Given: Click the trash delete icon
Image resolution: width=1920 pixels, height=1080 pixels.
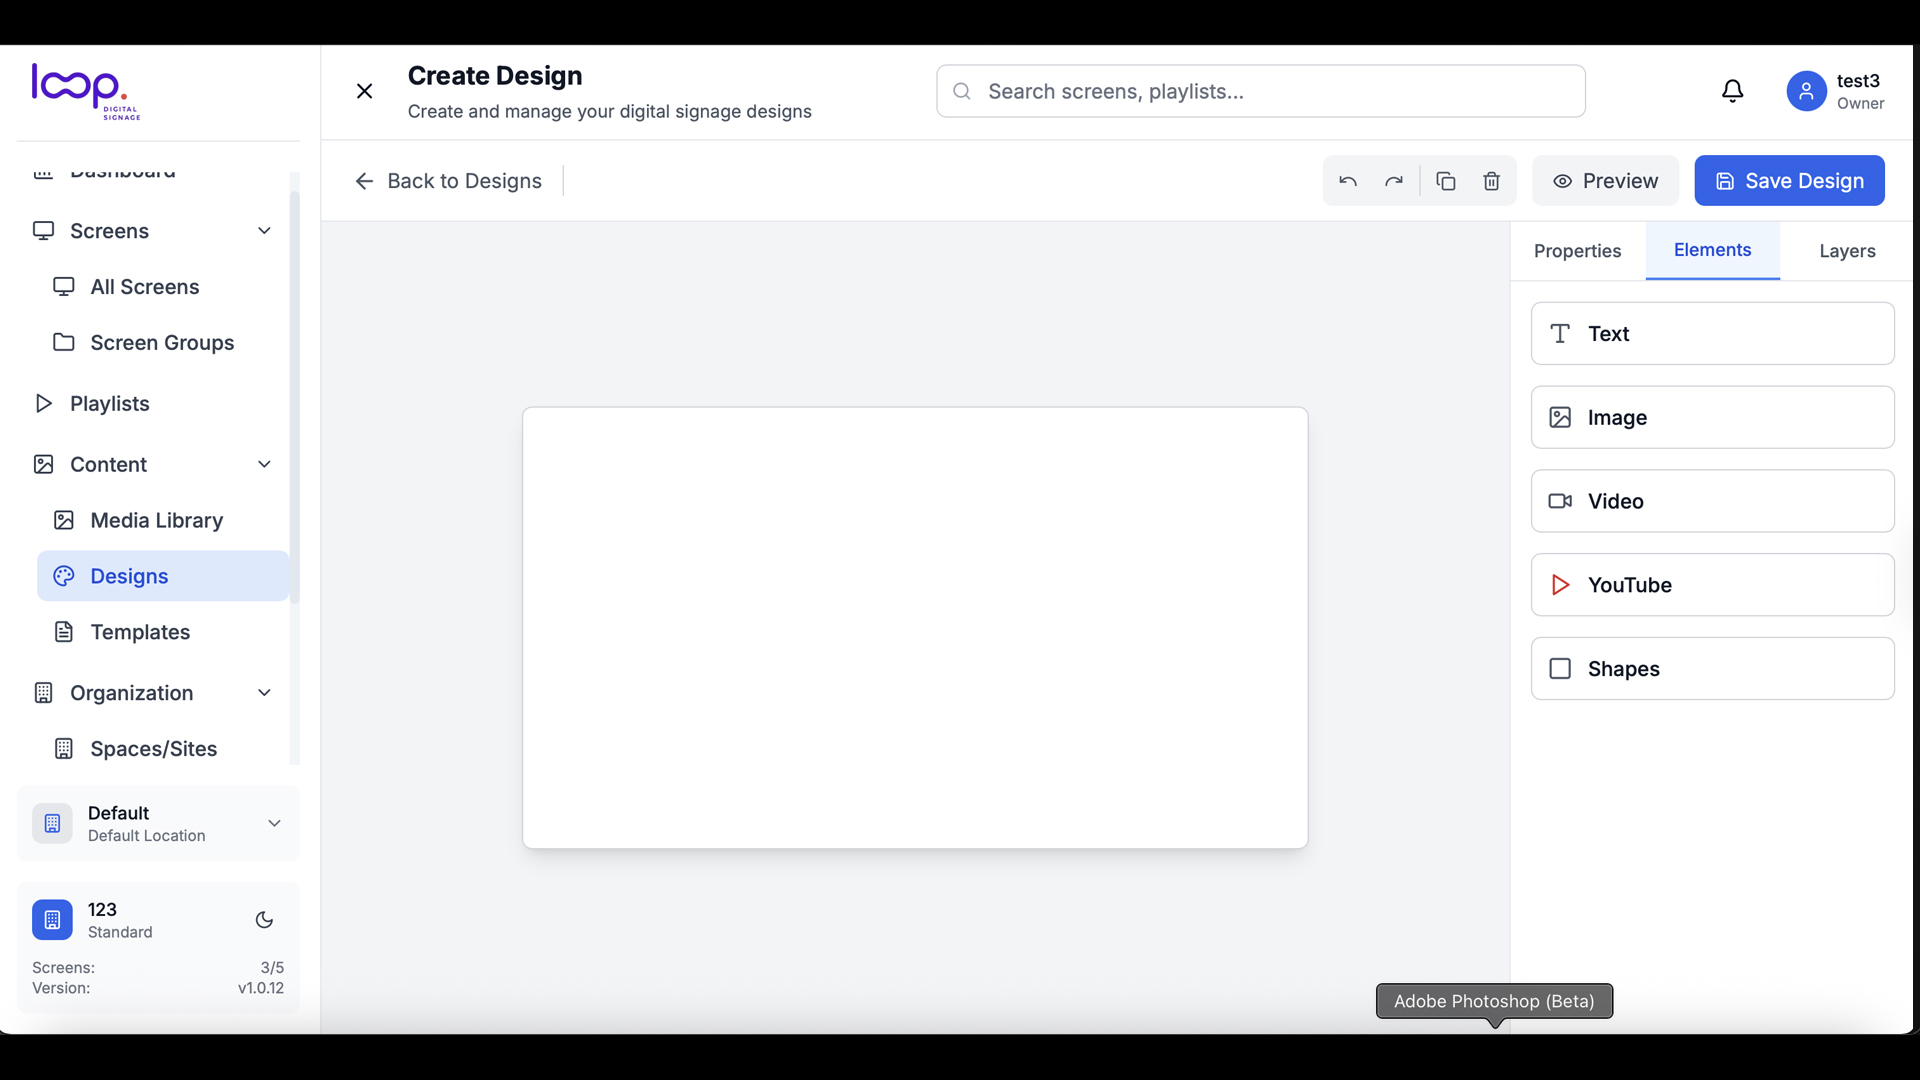Looking at the screenshot, I should coord(1491,181).
